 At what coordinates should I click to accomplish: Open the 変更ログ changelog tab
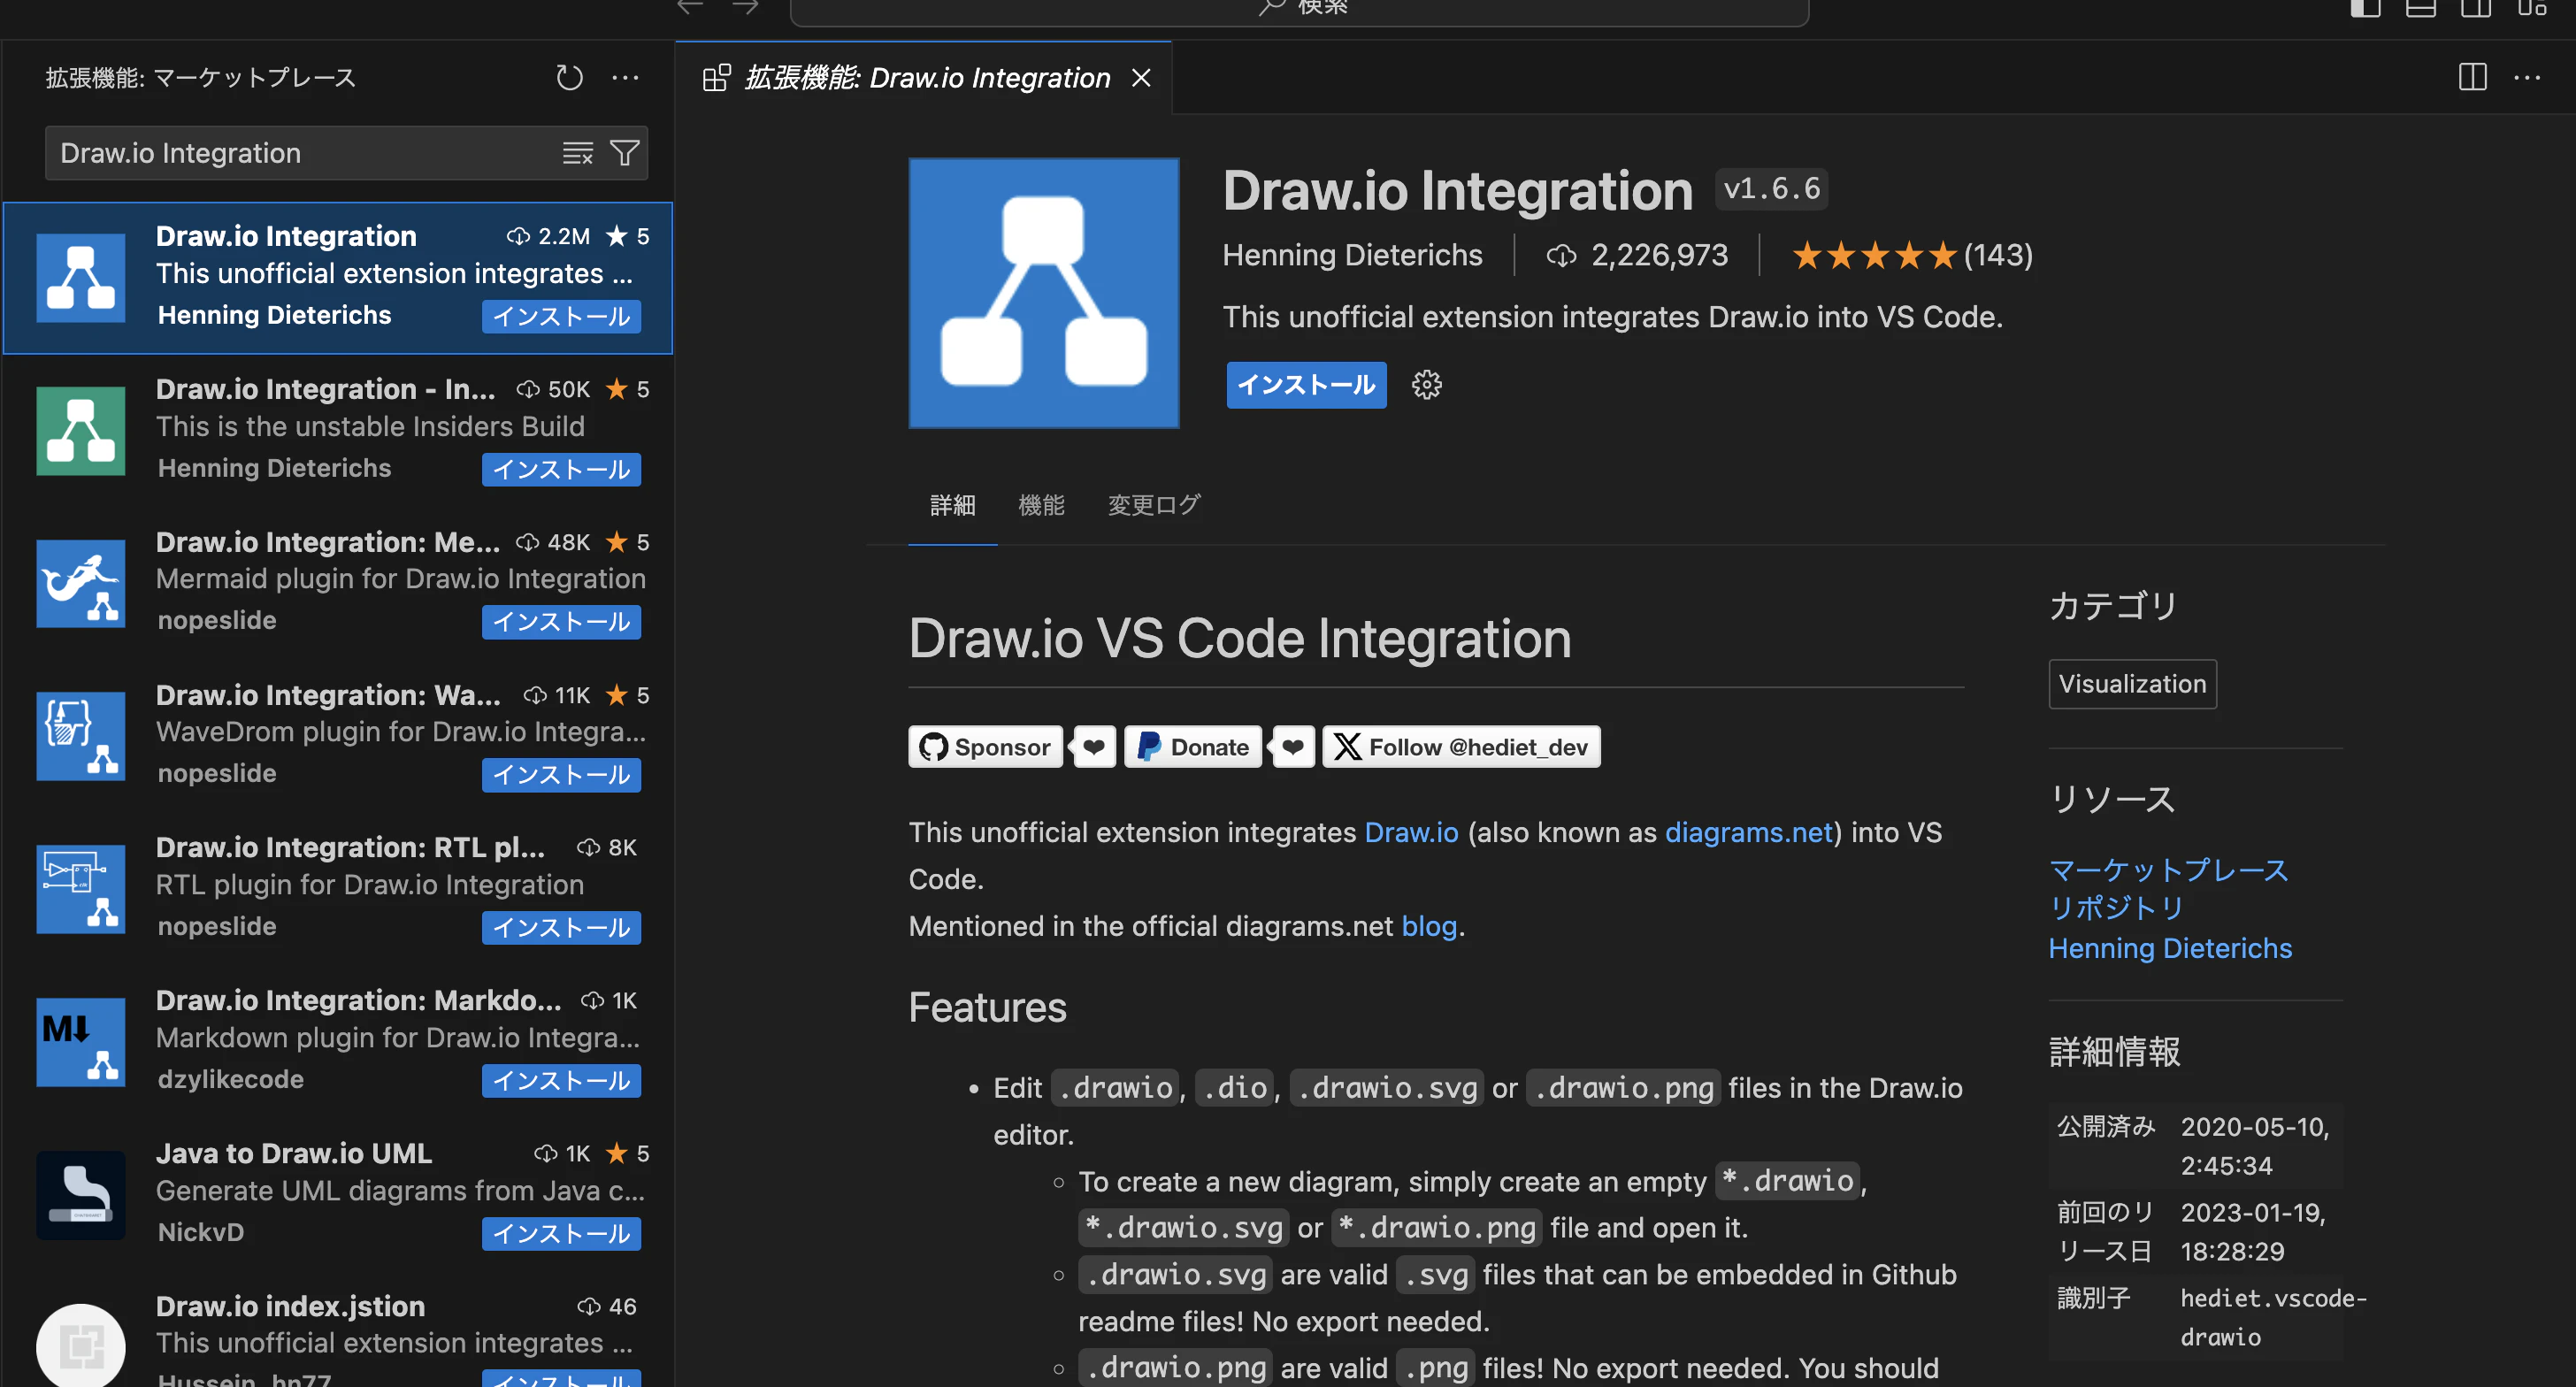1154,505
